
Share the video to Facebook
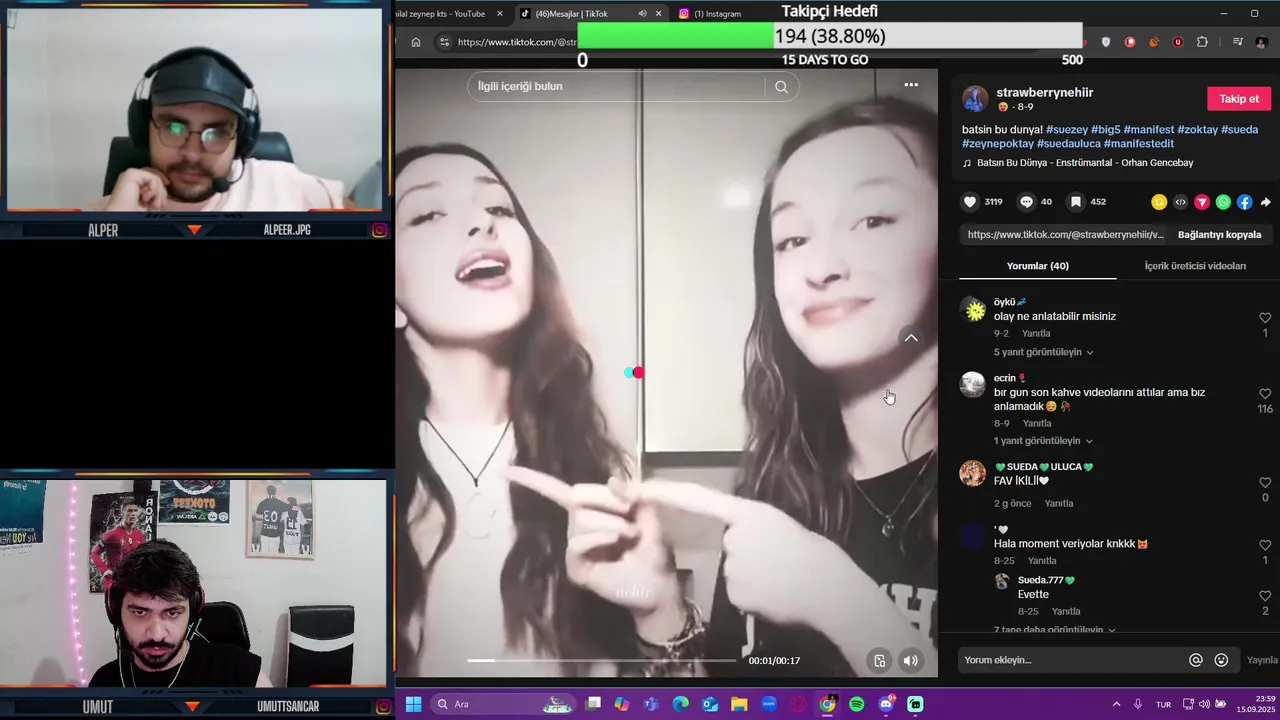1244,202
